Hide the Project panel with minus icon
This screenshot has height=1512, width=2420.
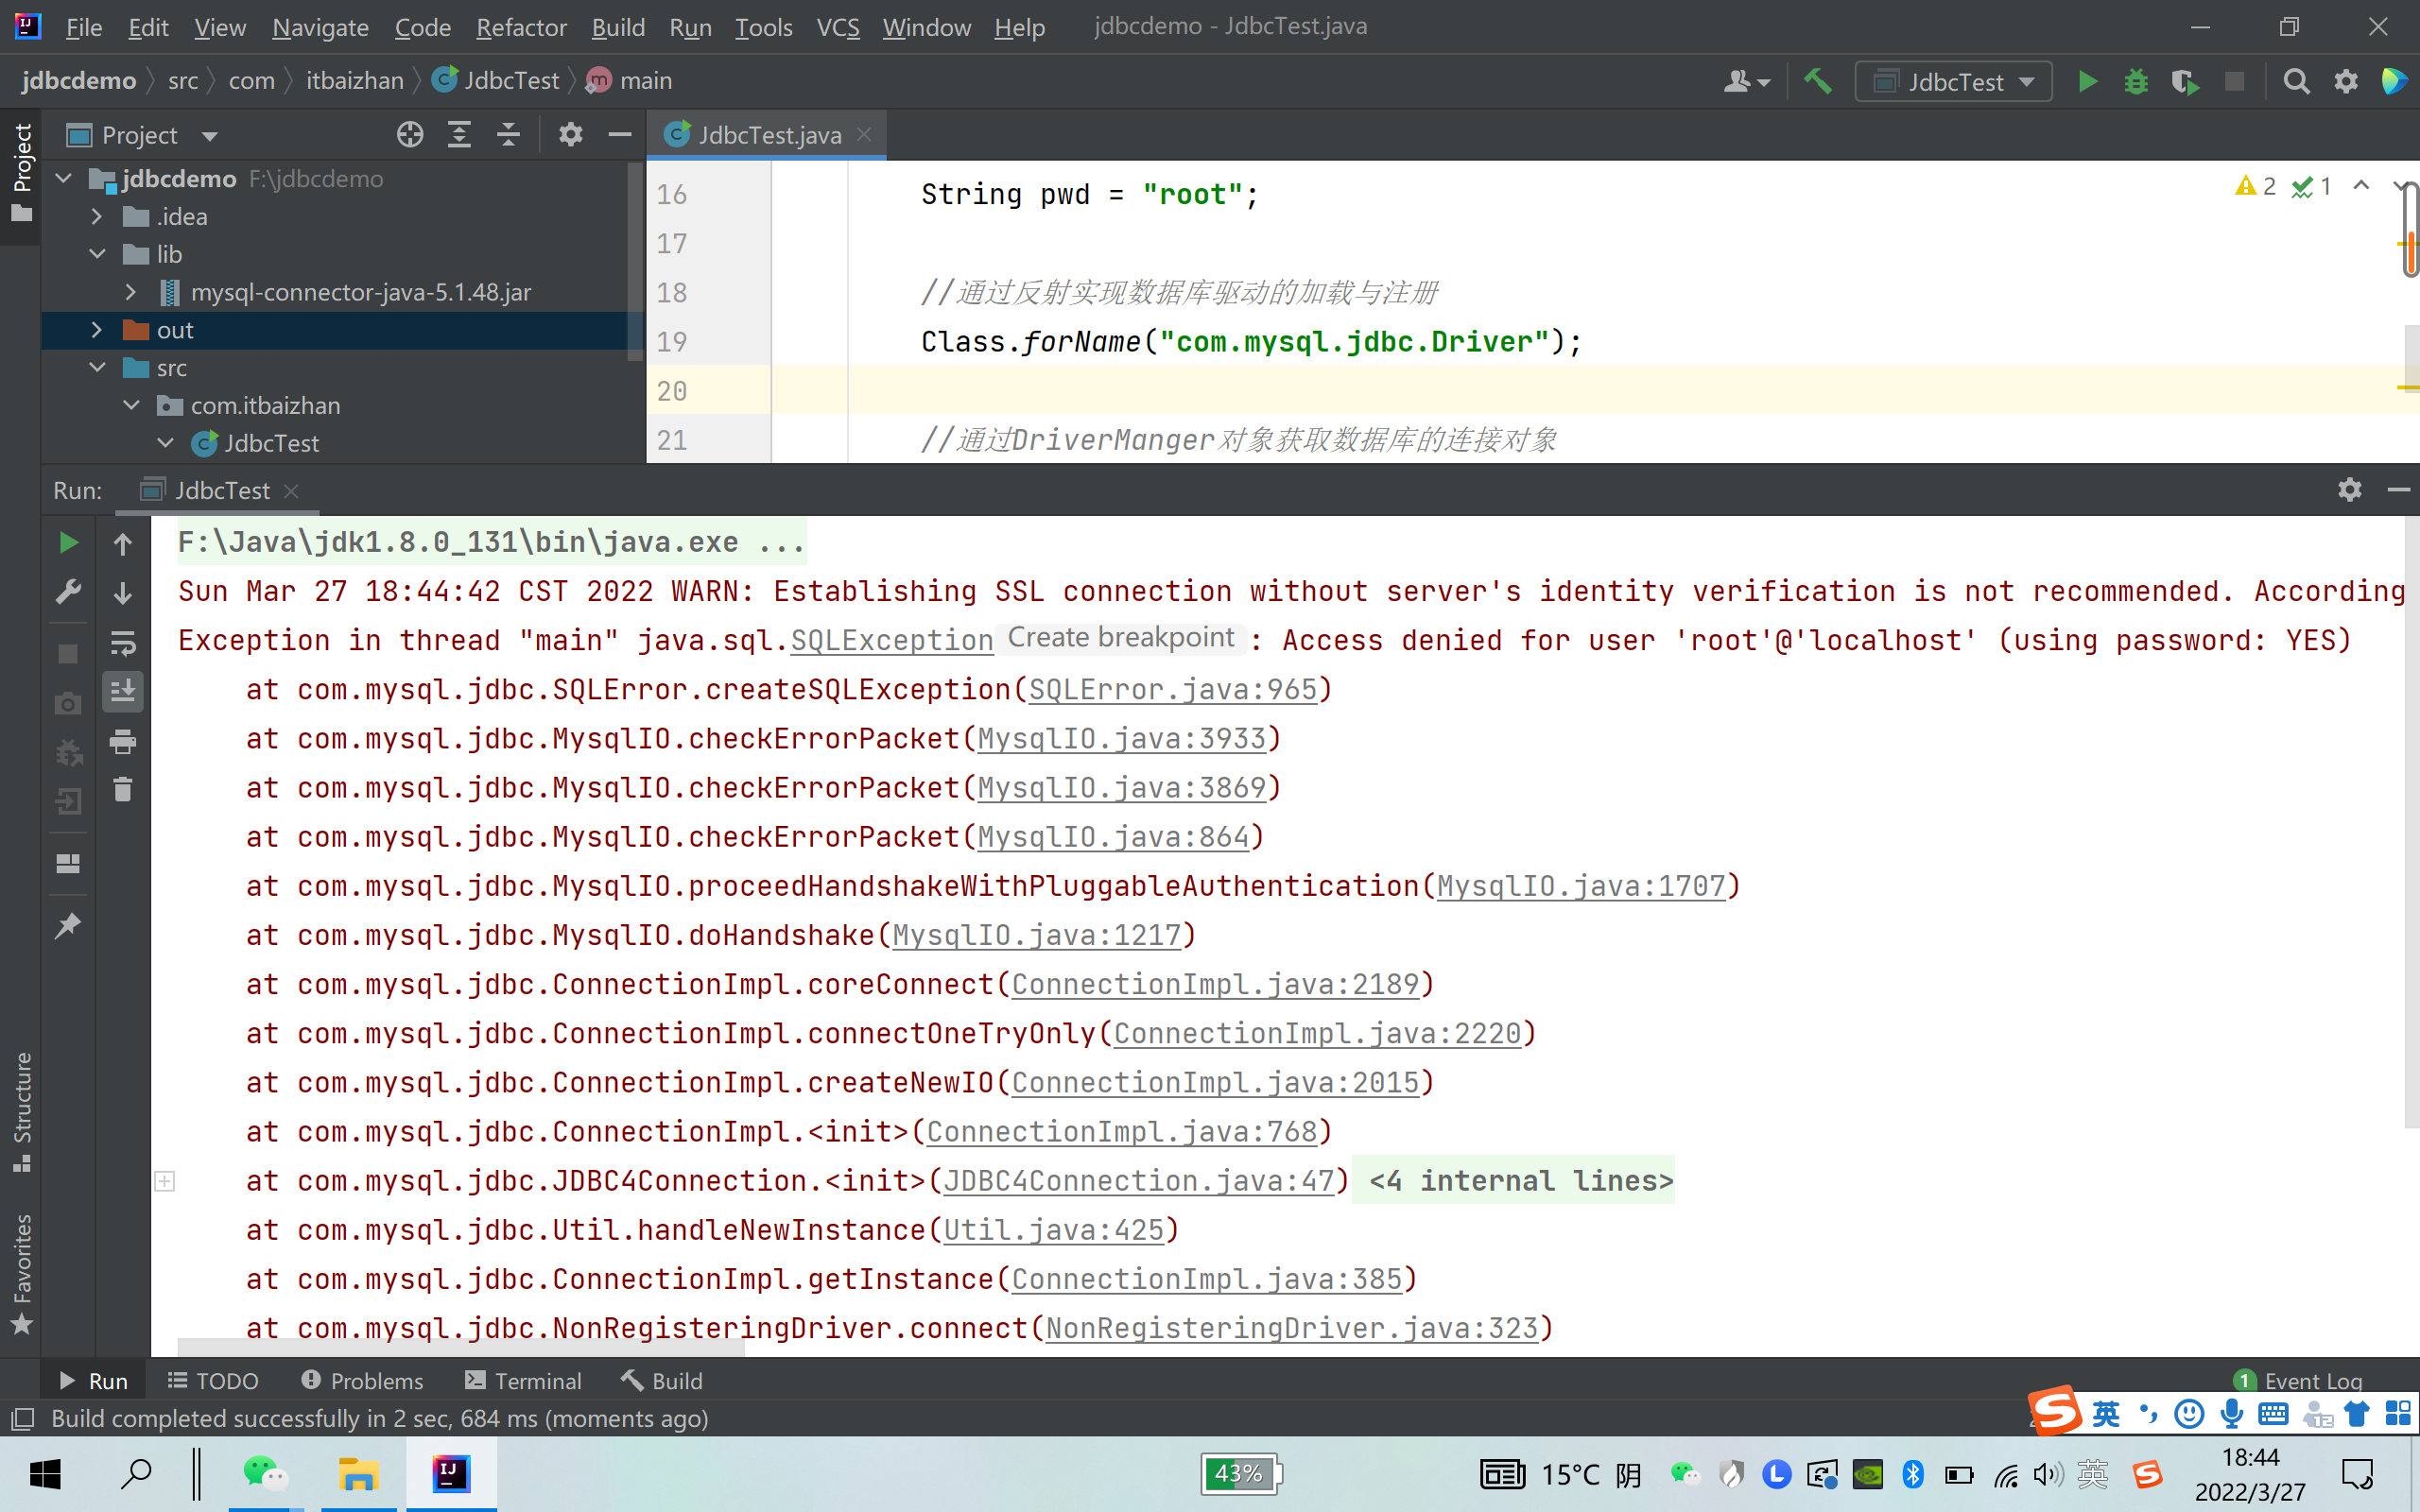620,134
